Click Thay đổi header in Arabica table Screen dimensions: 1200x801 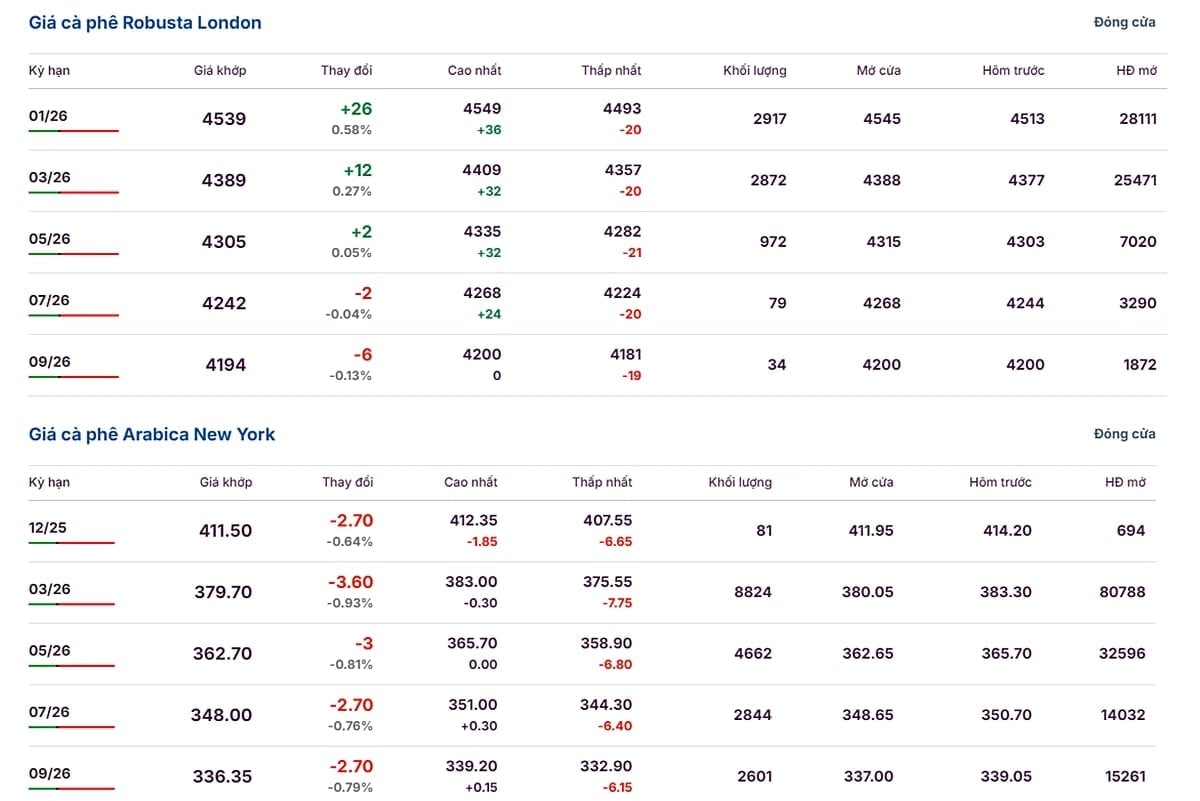tap(347, 482)
